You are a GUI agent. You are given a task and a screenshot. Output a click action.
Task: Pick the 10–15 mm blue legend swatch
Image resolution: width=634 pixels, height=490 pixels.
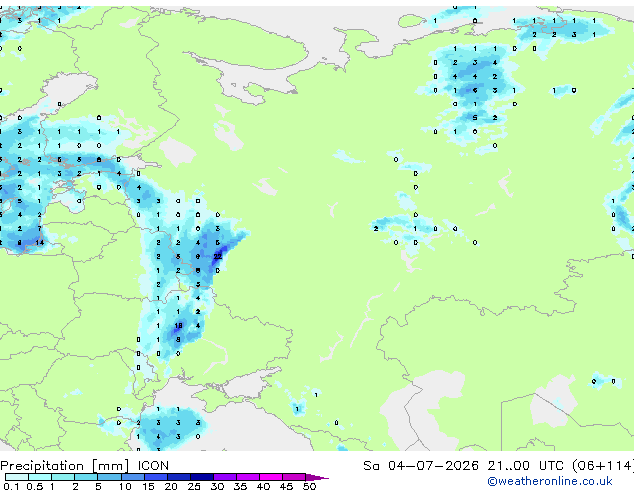click(132, 477)
